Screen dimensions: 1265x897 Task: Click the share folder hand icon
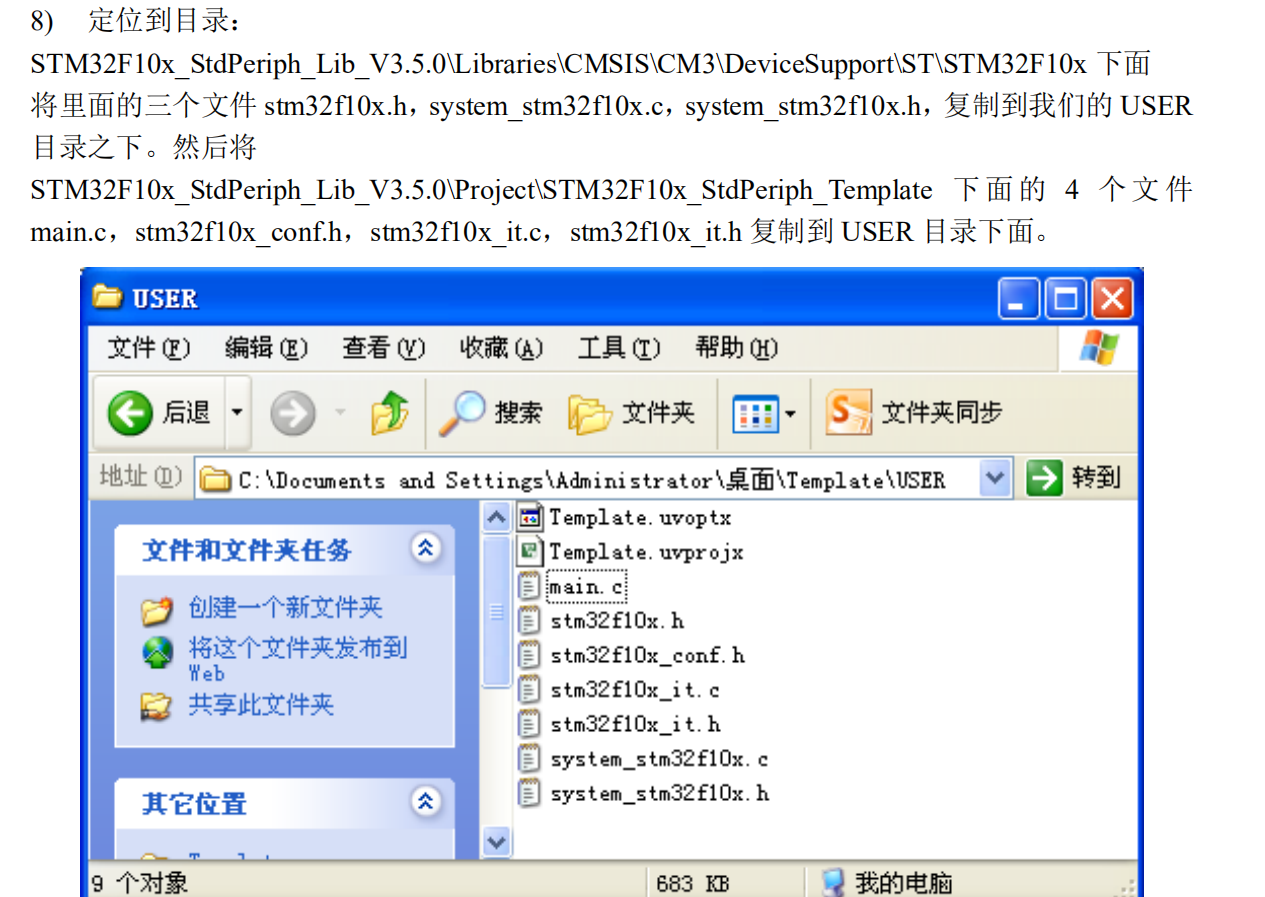pyautogui.click(x=156, y=706)
